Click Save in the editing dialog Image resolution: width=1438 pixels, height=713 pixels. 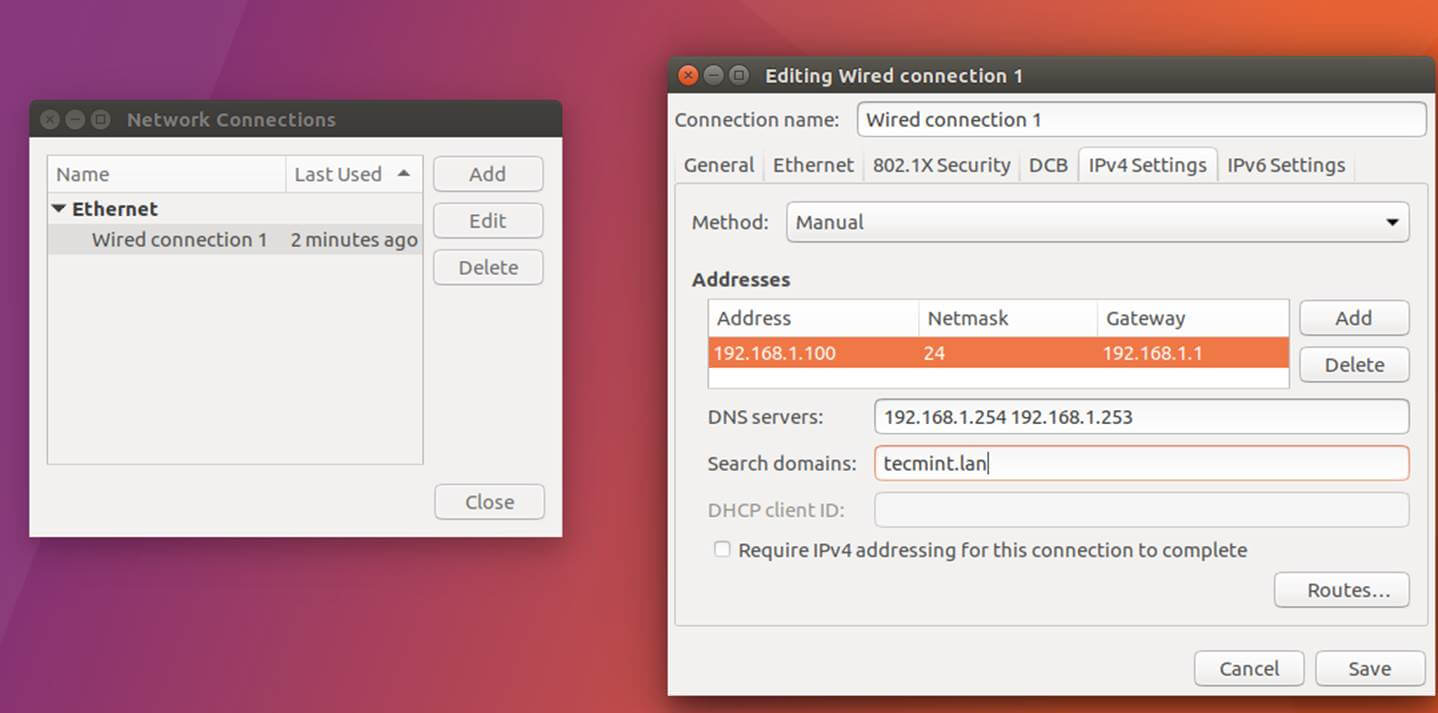[1369, 668]
